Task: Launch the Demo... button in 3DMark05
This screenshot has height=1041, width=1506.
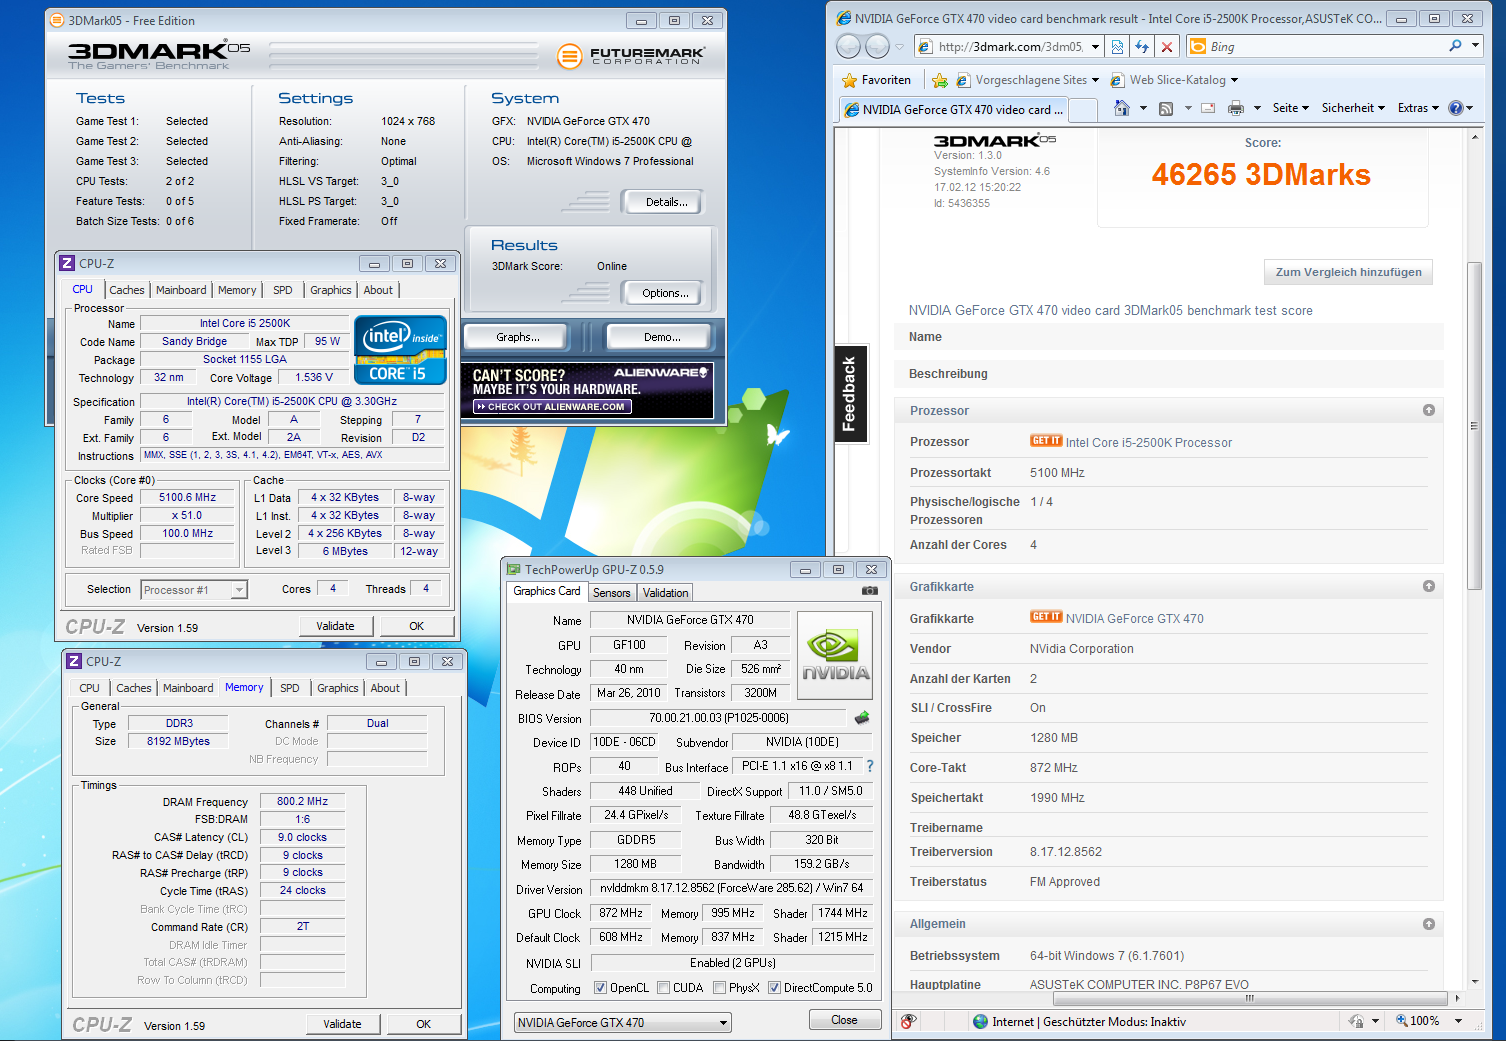Action: (x=661, y=337)
